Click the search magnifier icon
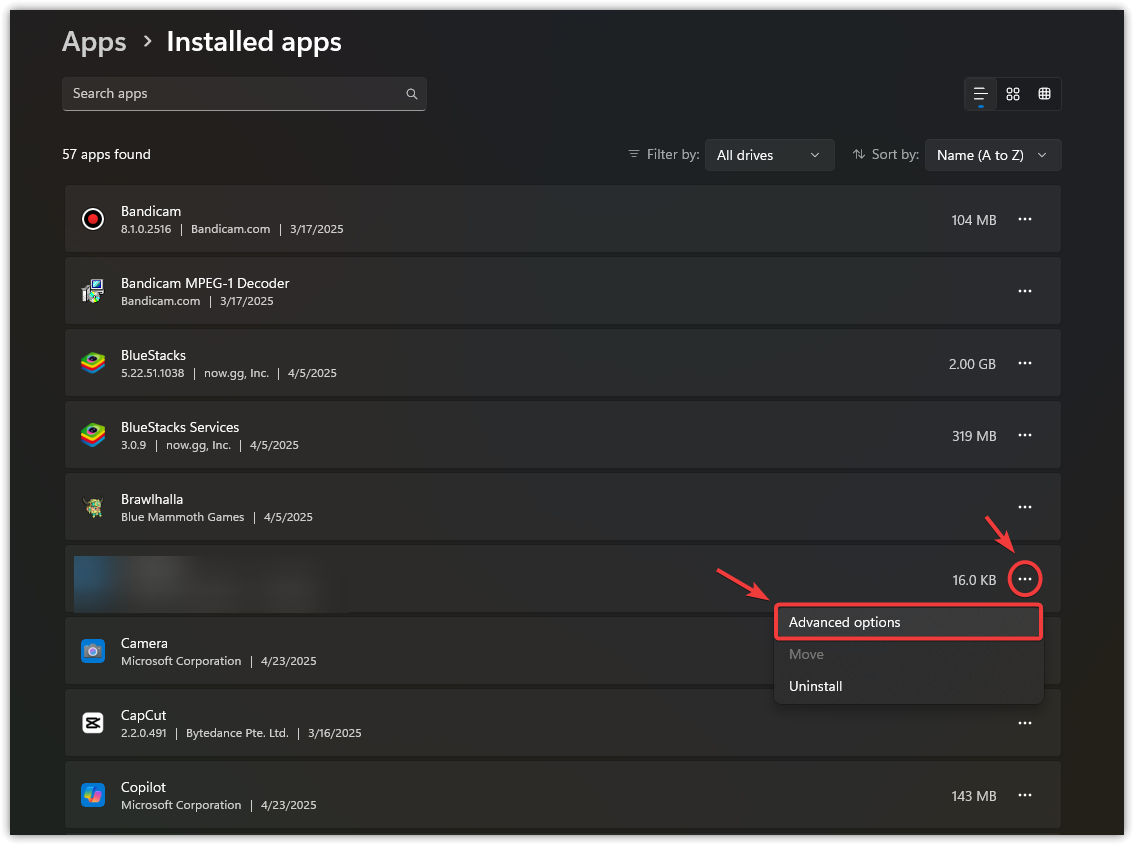The image size is (1134, 845). 412,94
